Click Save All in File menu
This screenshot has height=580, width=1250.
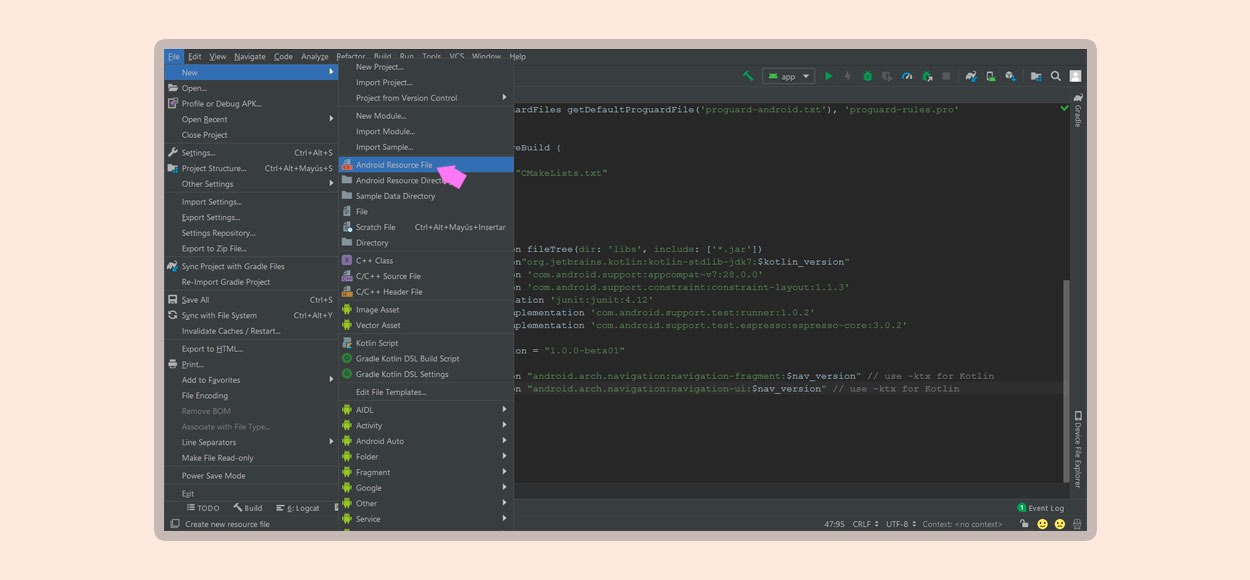[251, 300]
